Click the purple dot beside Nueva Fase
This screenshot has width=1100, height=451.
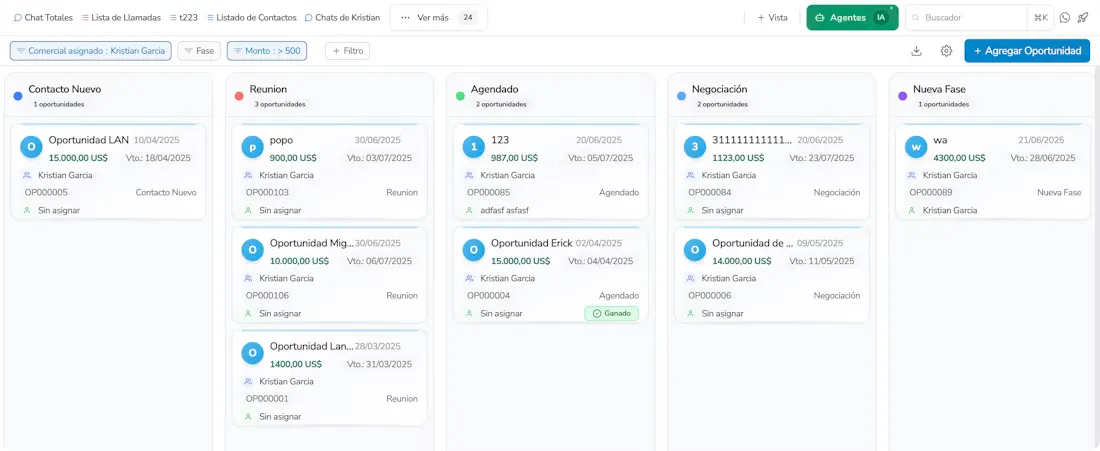click(903, 96)
